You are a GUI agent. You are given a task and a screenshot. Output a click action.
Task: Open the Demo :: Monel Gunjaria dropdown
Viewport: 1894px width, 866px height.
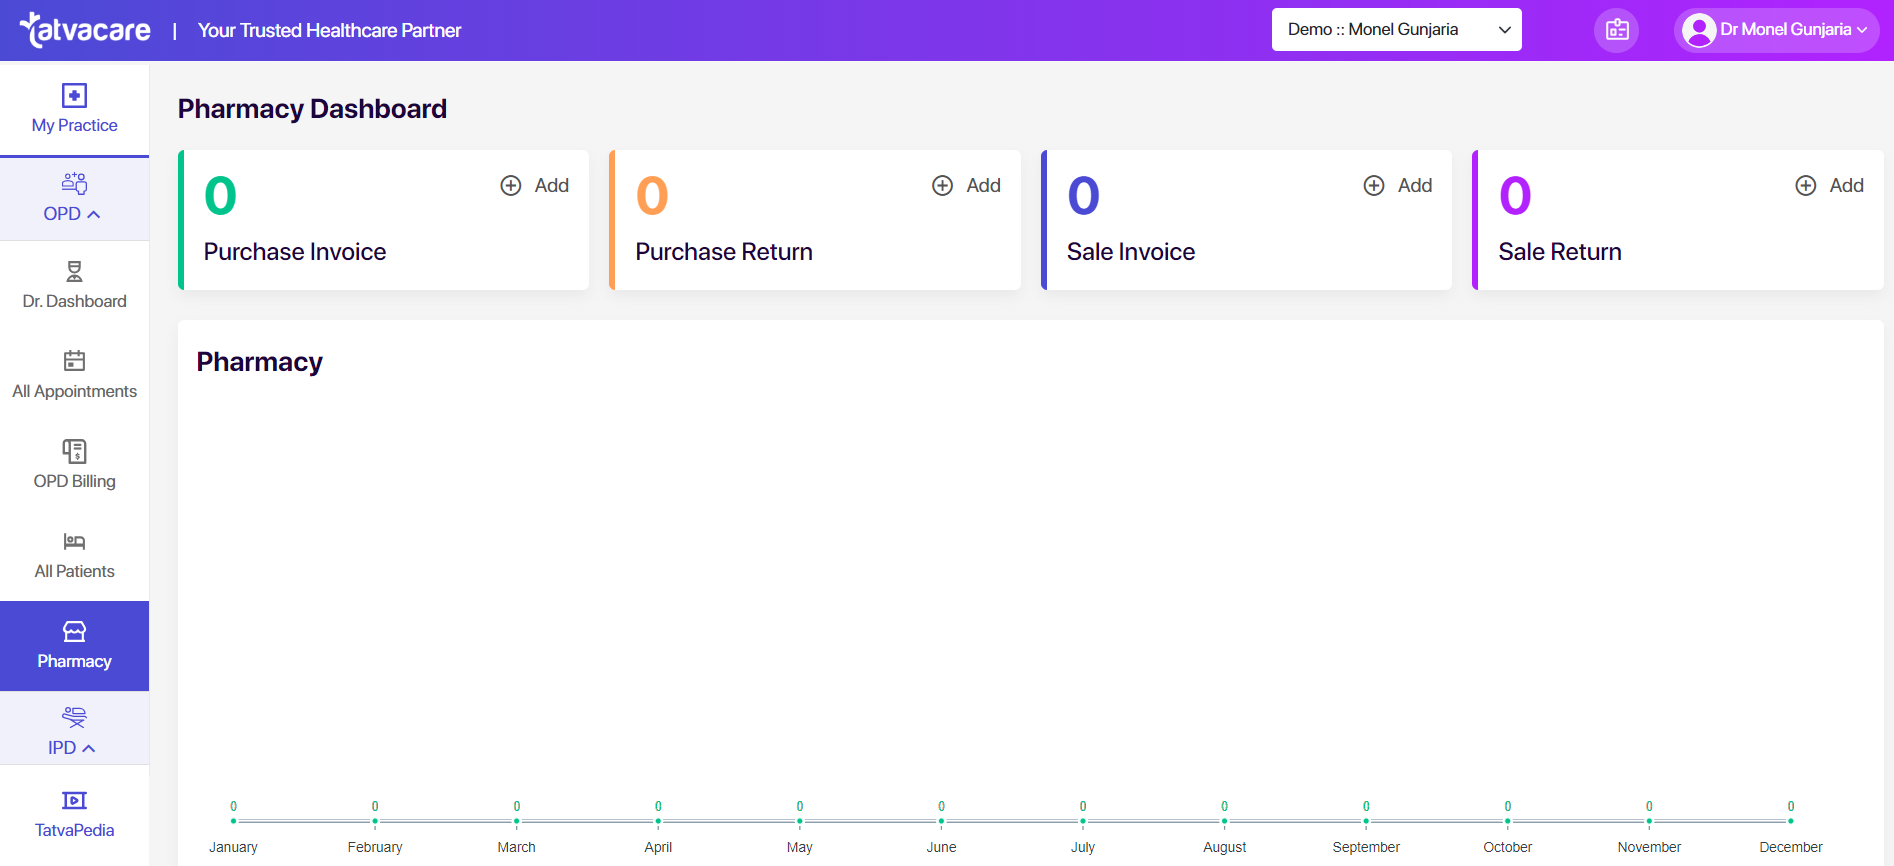point(1396,30)
